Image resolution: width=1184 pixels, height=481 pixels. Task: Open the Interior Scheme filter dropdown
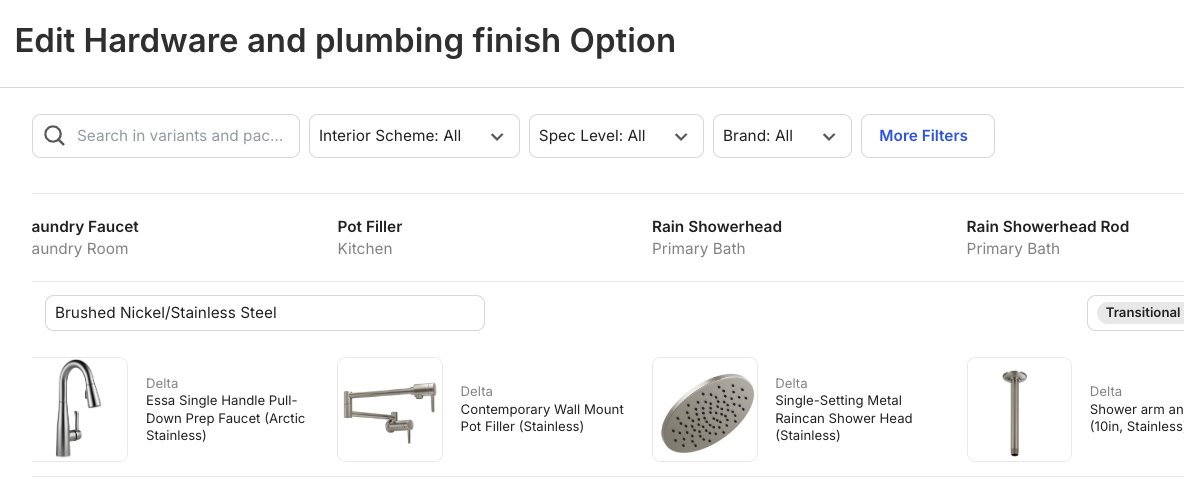click(415, 136)
